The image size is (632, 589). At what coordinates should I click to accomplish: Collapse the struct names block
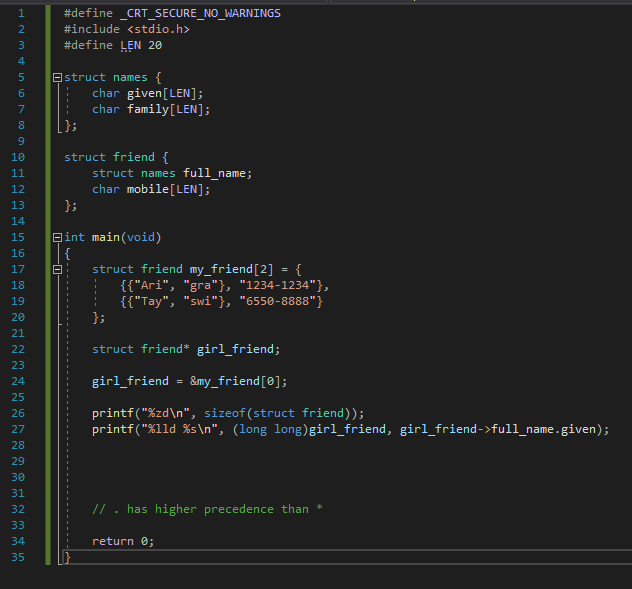[x=57, y=77]
